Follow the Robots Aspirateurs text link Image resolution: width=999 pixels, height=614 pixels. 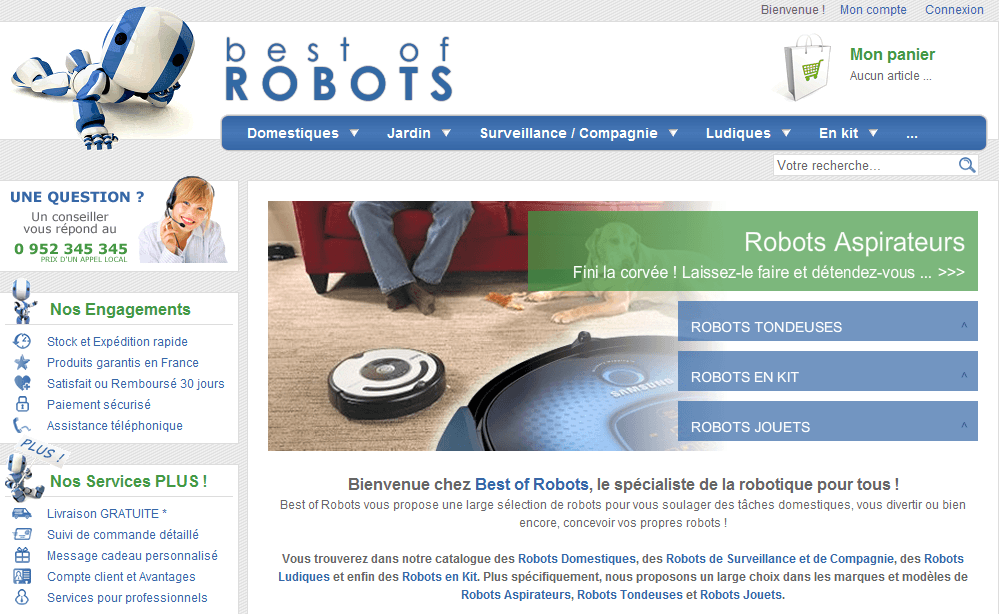tap(516, 594)
